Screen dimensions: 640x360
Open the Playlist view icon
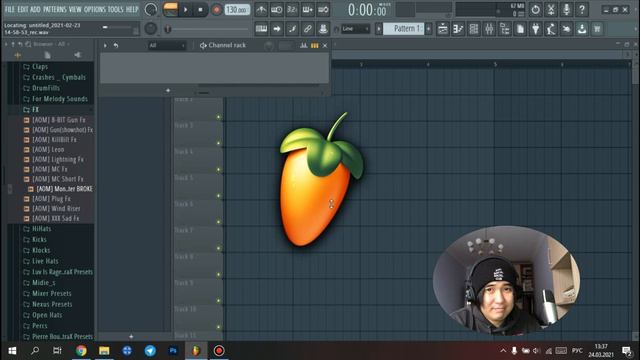[x=442, y=29]
